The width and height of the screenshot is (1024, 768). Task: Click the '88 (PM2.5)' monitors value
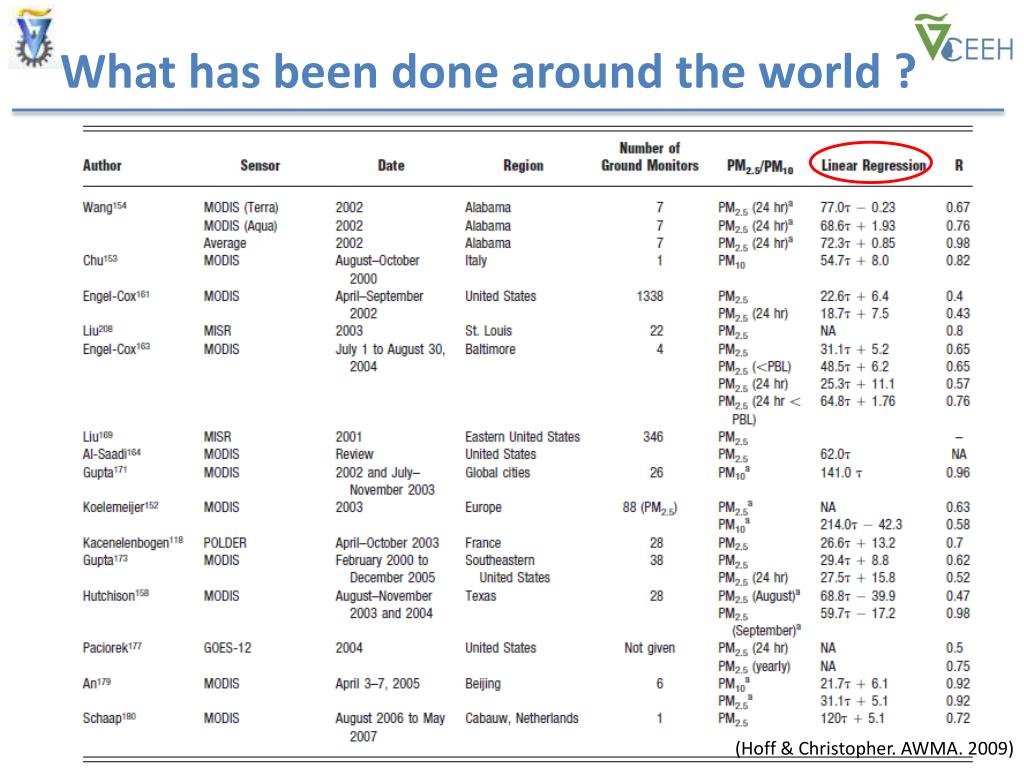click(x=650, y=507)
